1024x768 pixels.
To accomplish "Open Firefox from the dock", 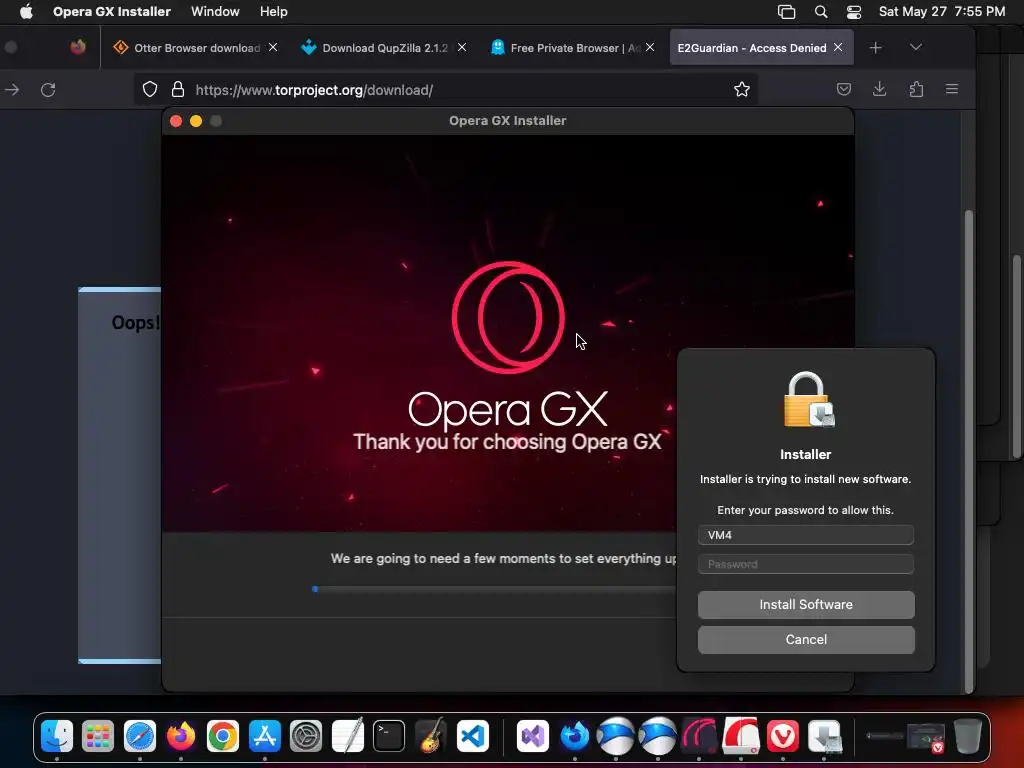I will click(x=181, y=736).
